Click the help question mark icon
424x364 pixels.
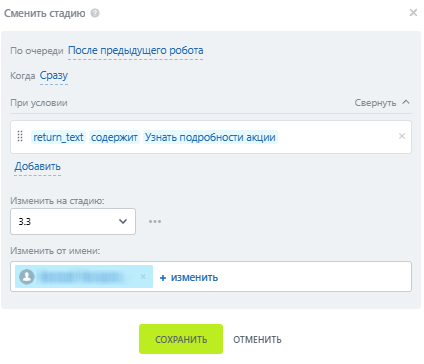point(95,13)
